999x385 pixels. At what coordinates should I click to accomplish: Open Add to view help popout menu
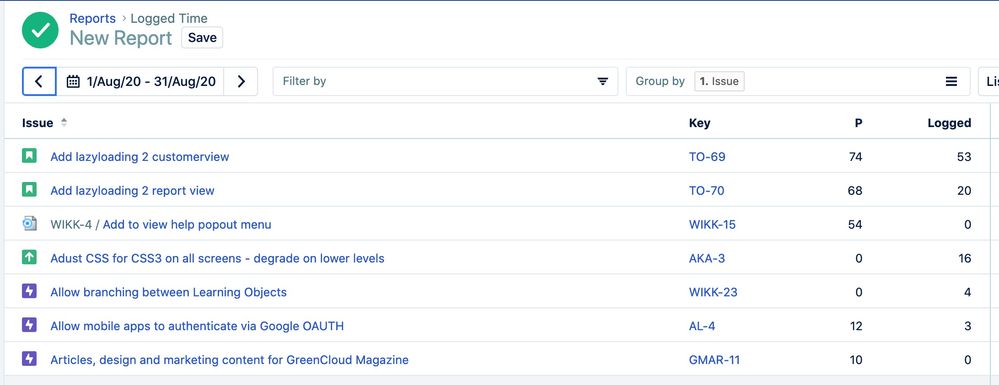click(x=187, y=224)
